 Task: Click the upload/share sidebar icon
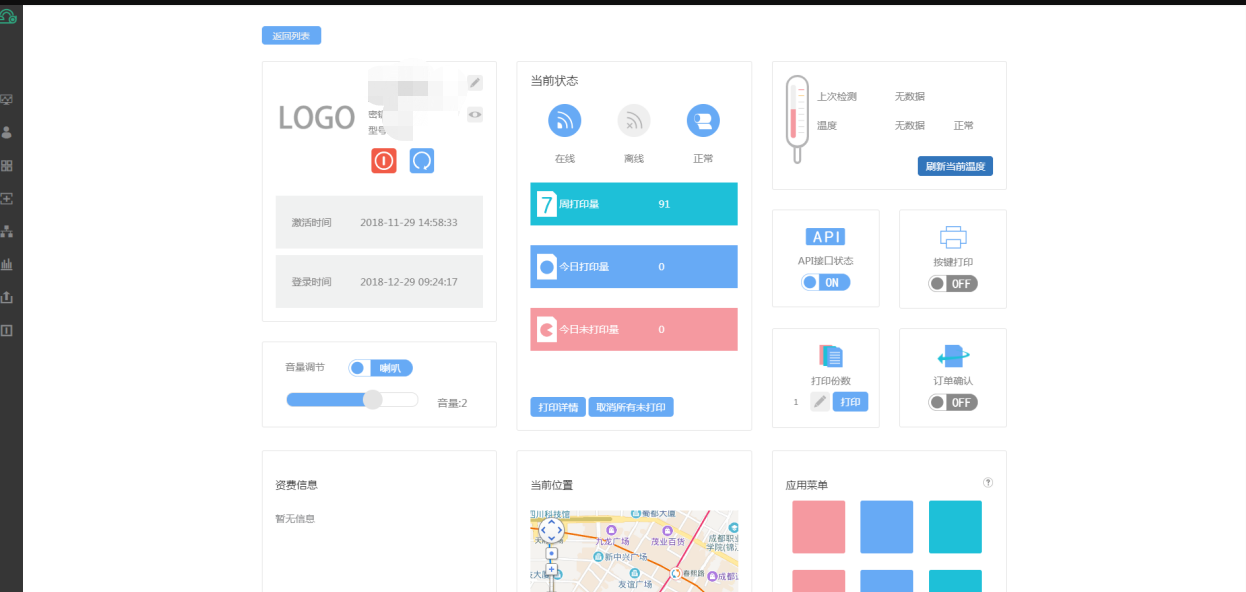click(x=7, y=297)
